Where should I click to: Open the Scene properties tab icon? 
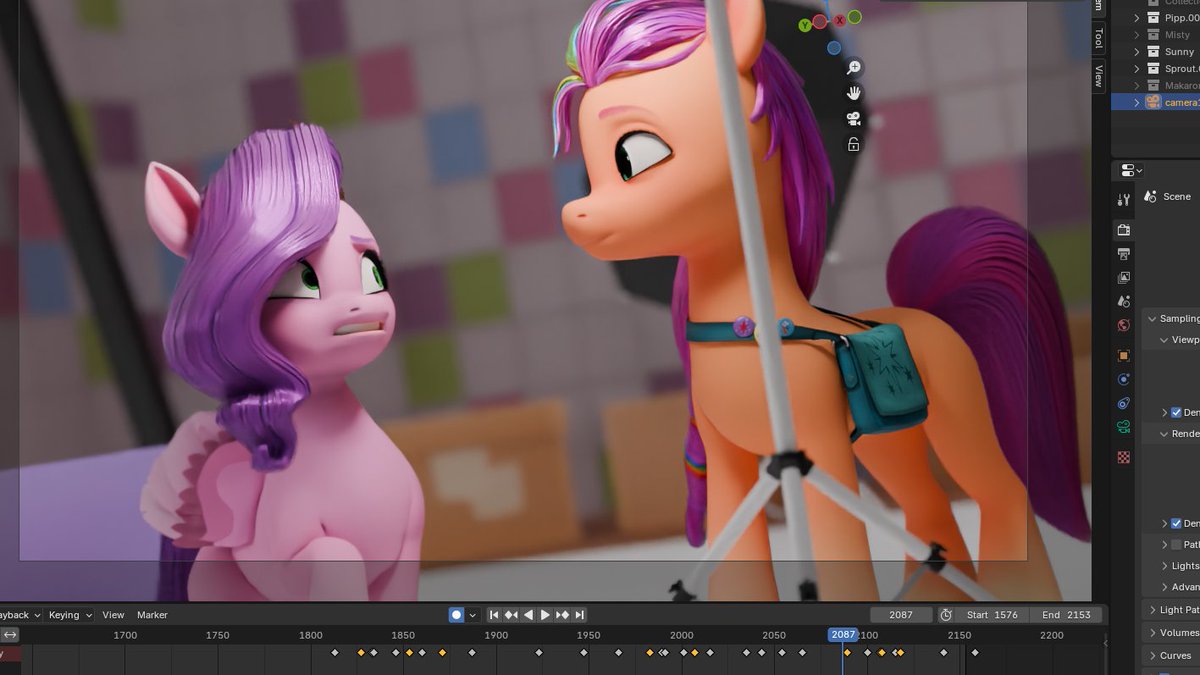[x=1123, y=301]
